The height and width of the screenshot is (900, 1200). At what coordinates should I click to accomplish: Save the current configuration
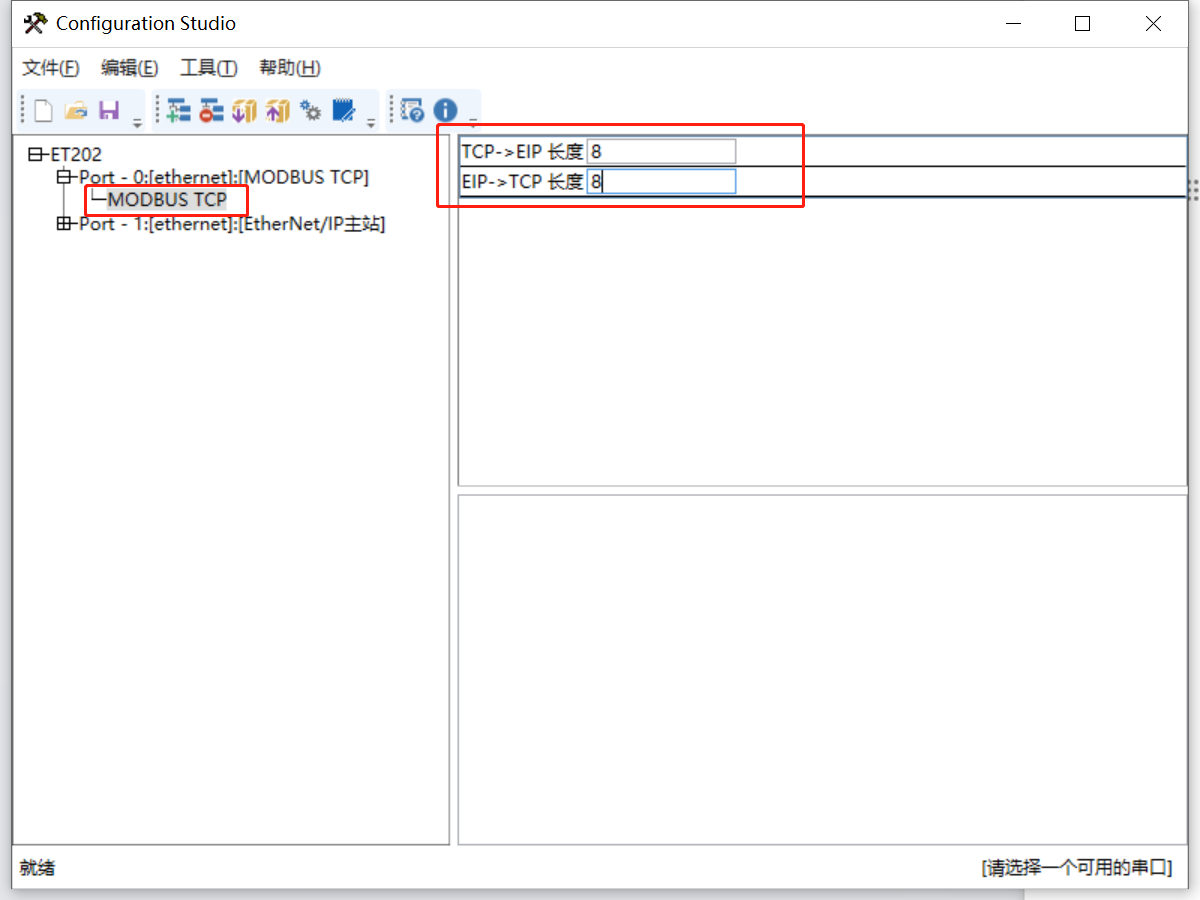(108, 111)
